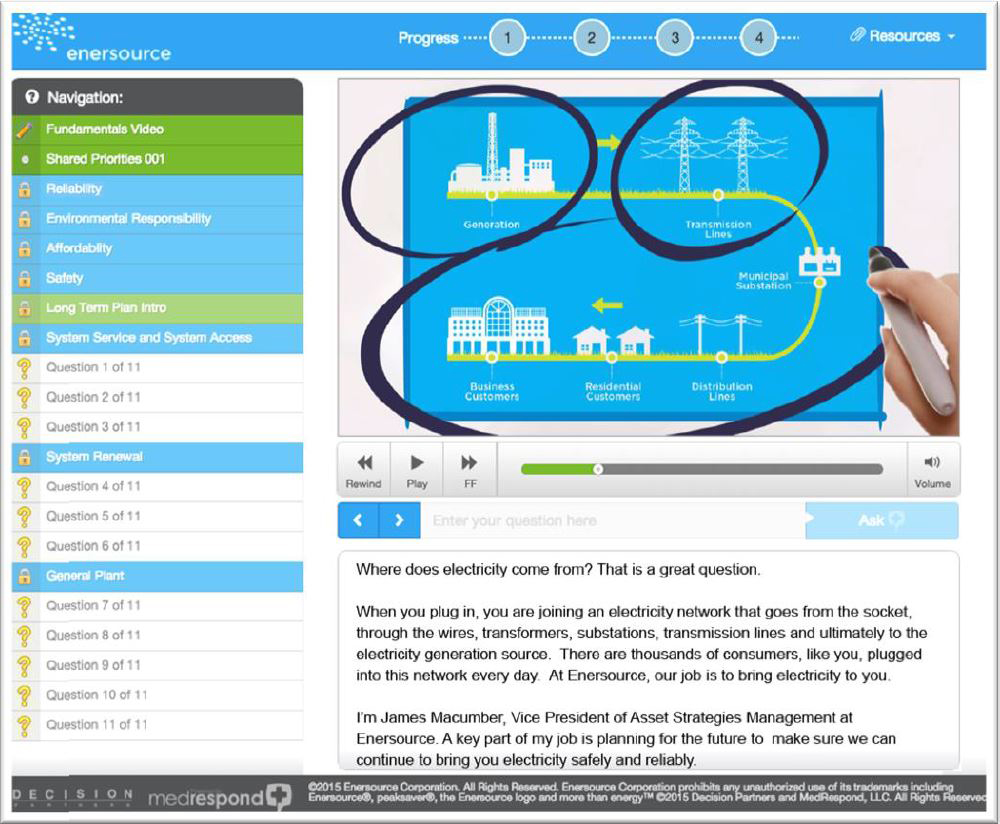Click the 'Where does electricity come from?' transcript line
The image size is (1000, 824).
558,570
